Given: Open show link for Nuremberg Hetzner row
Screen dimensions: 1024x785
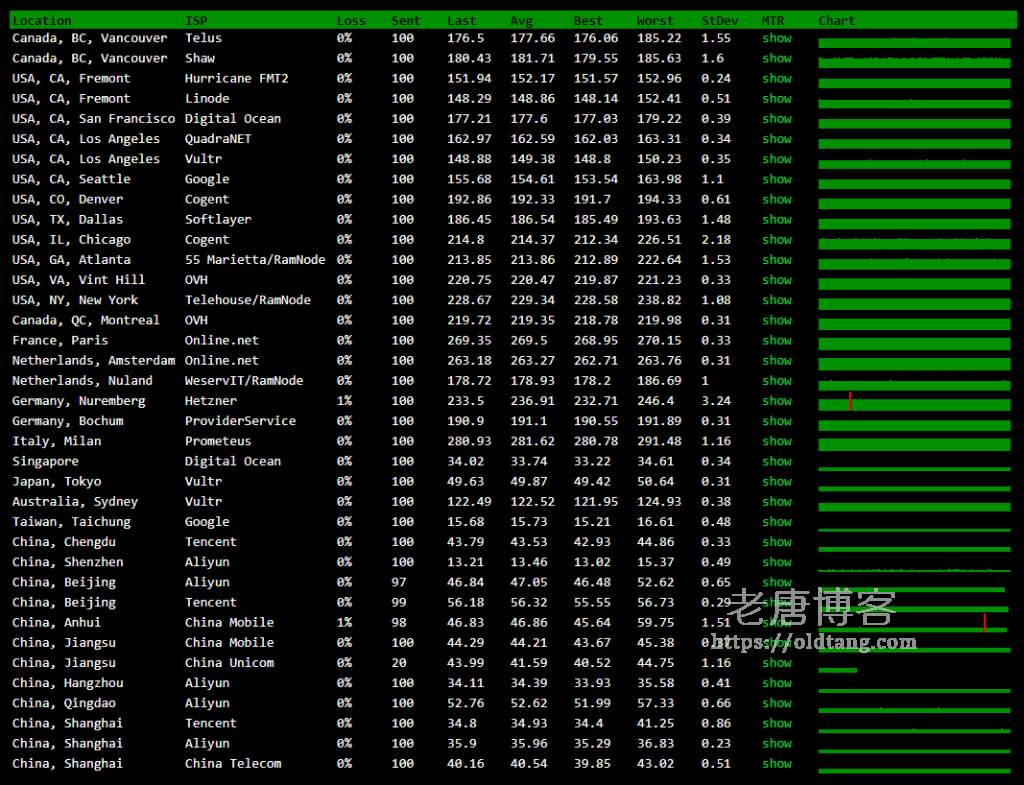Looking at the screenshot, I should pyautogui.click(x=776, y=401).
